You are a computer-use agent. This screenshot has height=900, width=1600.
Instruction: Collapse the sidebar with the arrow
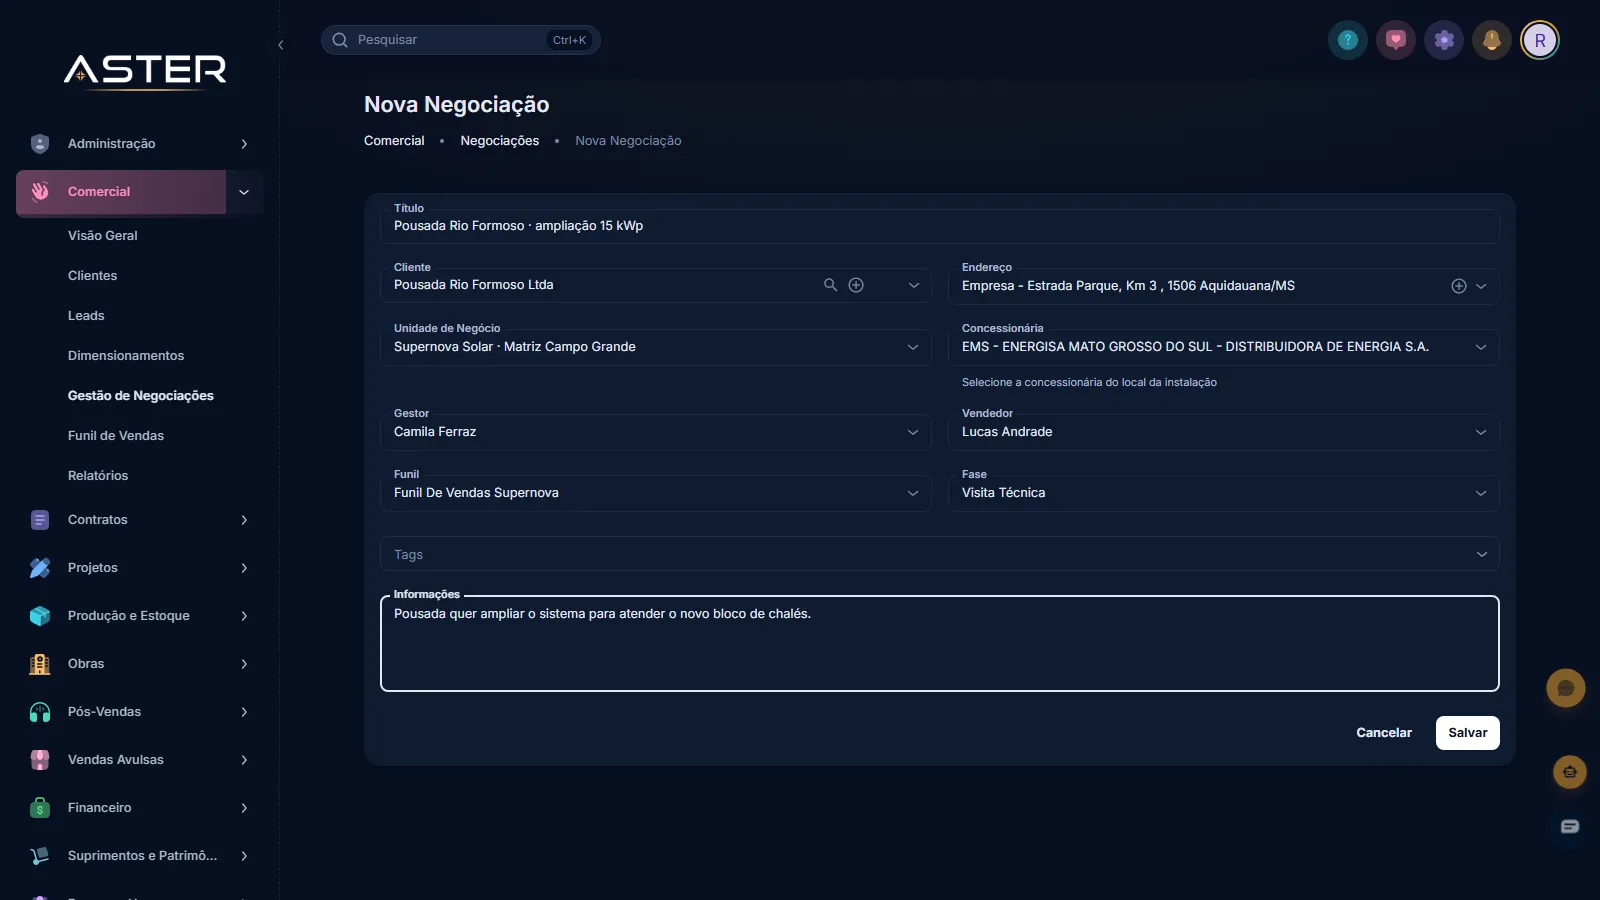(281, 45)
